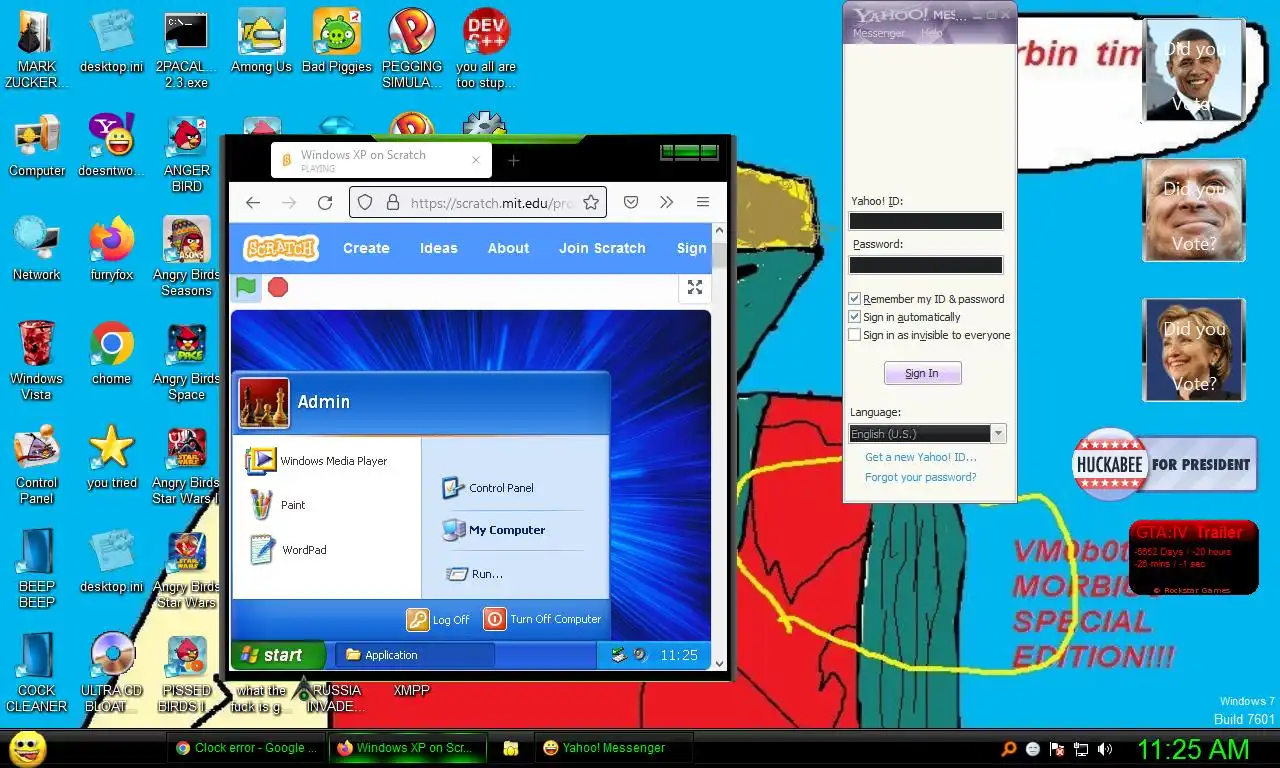Click the smiley Start orb on taskbar
This screenshot has width=1280, height=768.
click(x=28, y=748)
